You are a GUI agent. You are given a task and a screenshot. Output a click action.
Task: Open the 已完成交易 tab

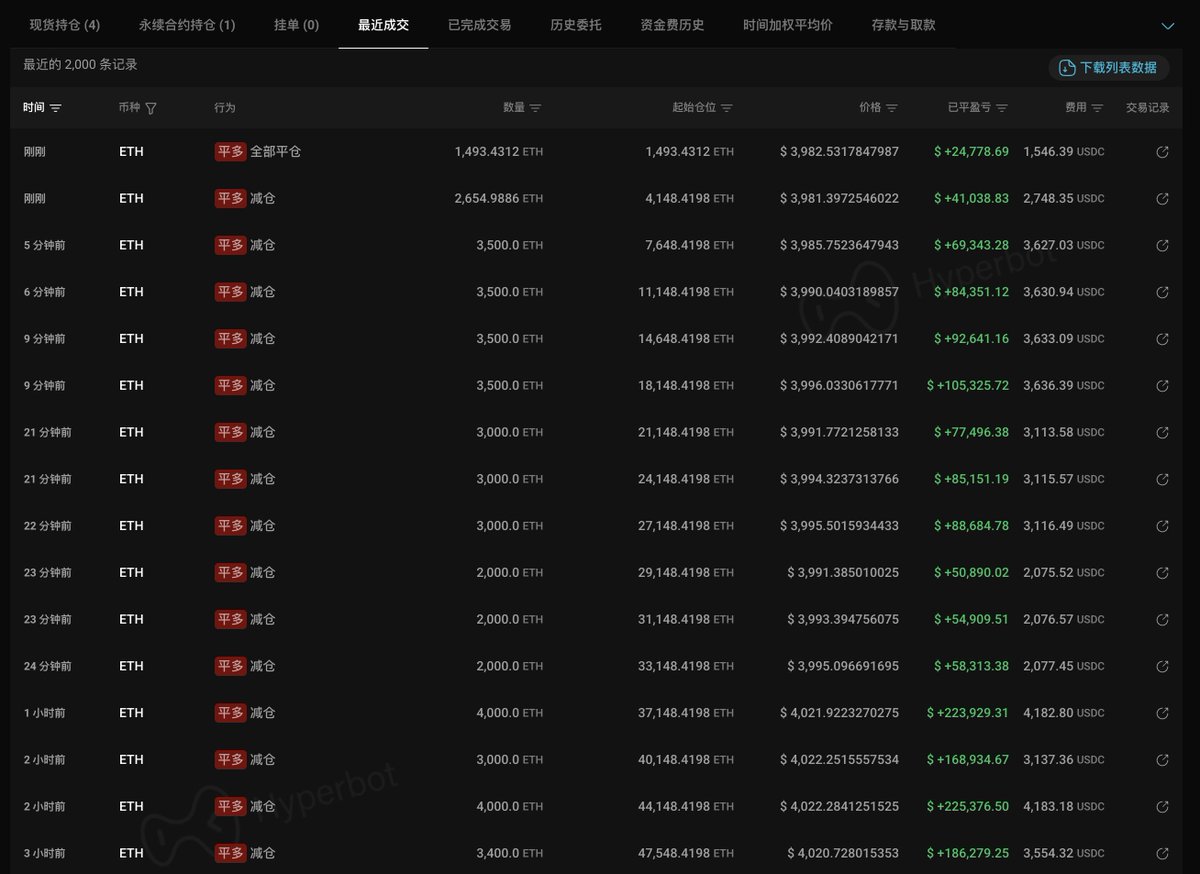479,25
